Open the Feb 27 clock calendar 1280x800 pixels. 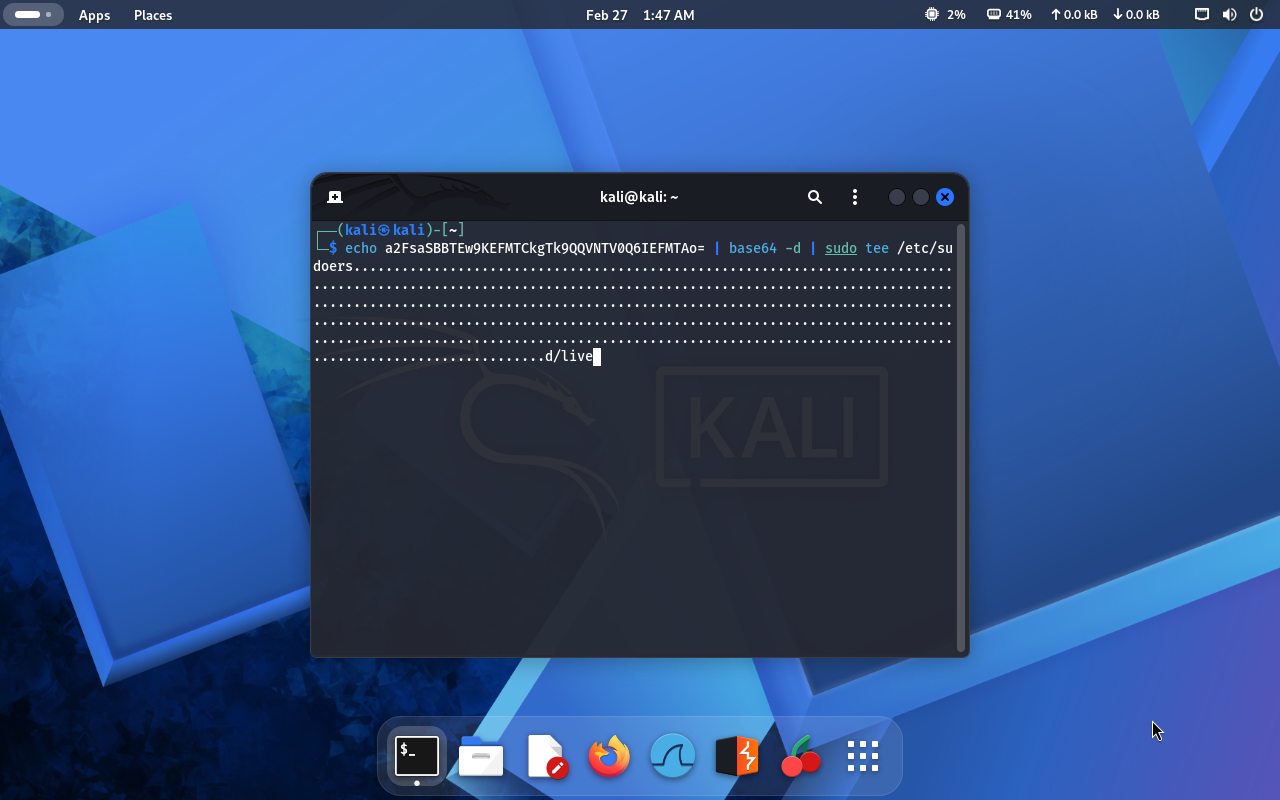pyautogui.click(x=640, y=15)
